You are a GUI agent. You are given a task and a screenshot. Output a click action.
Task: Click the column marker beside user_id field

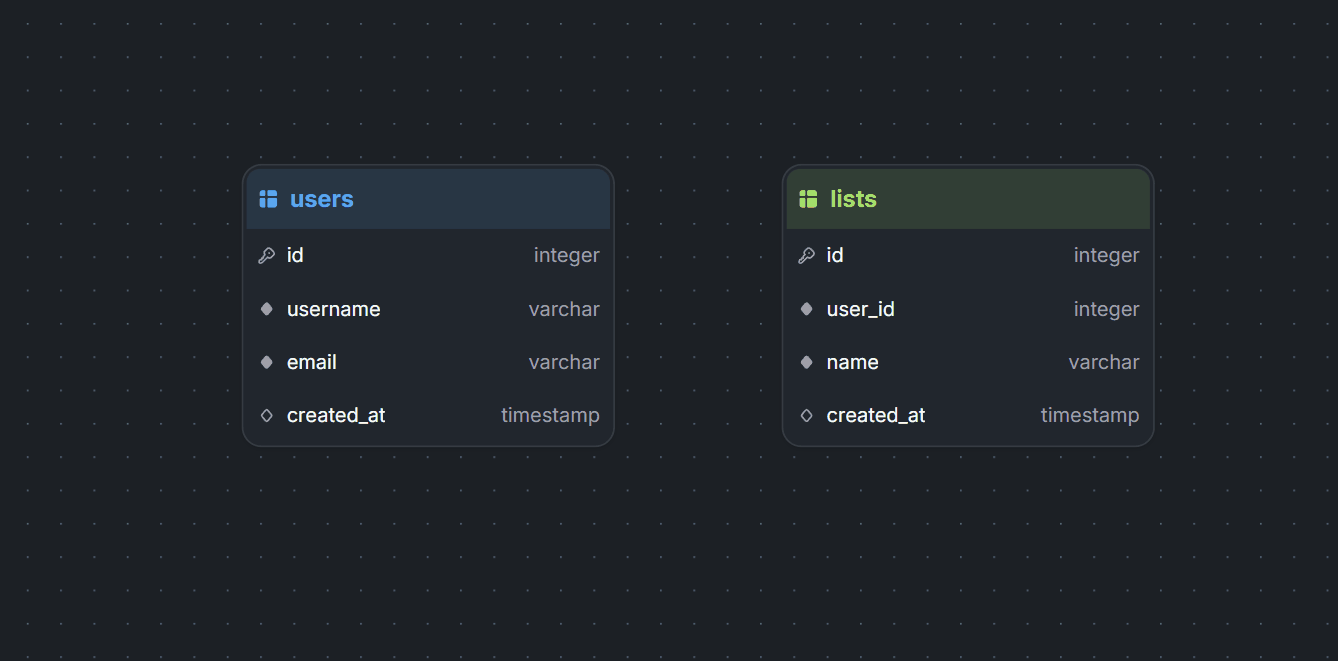806,309
